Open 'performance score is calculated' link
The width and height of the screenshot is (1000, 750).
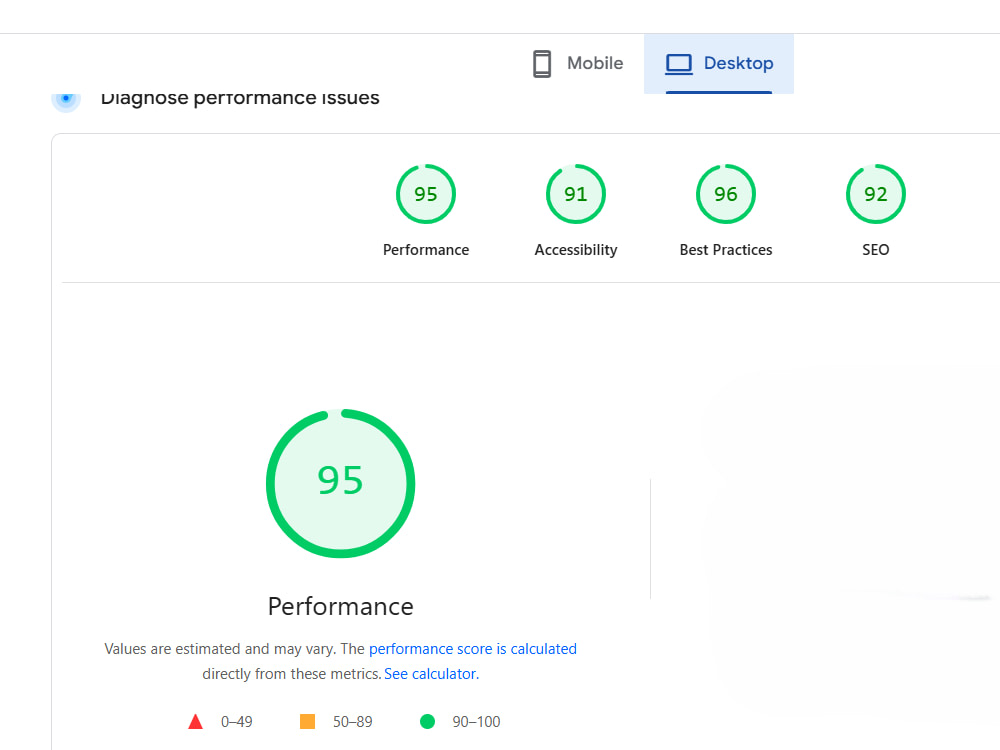(x=473, y=649)
